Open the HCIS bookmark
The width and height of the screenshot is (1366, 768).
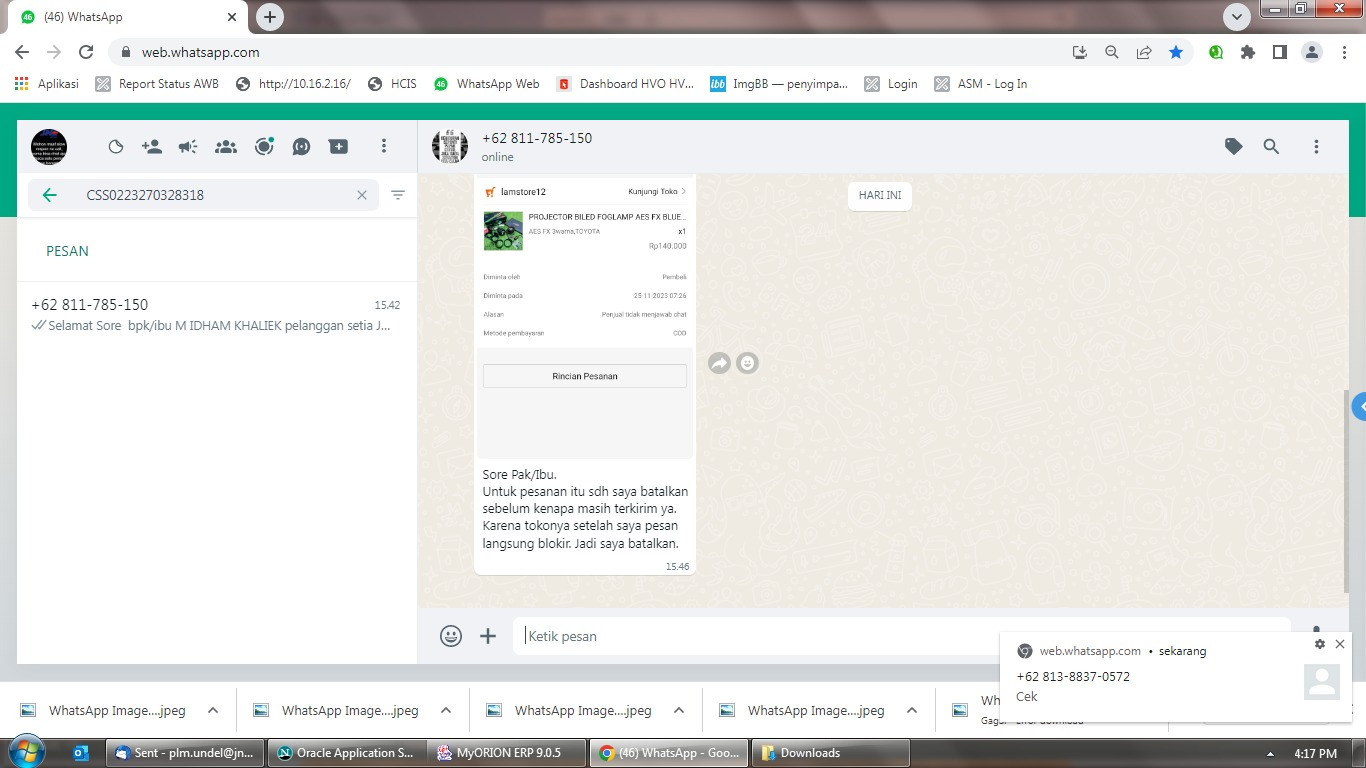pos(392,84)
